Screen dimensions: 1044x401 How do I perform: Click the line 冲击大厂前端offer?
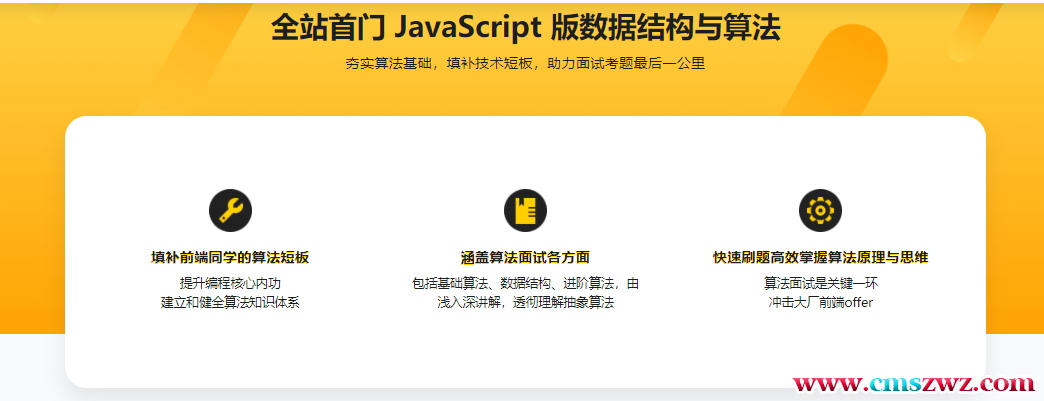pos(820,302)
